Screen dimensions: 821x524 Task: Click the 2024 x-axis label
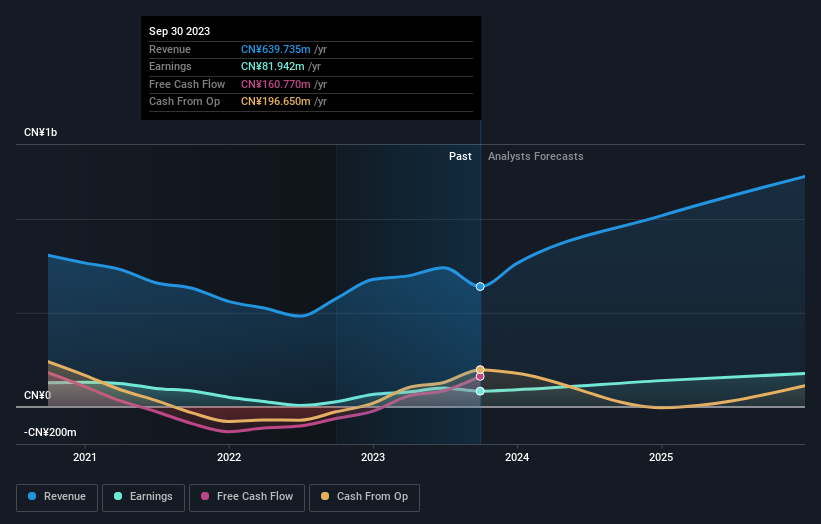point(517,457)
